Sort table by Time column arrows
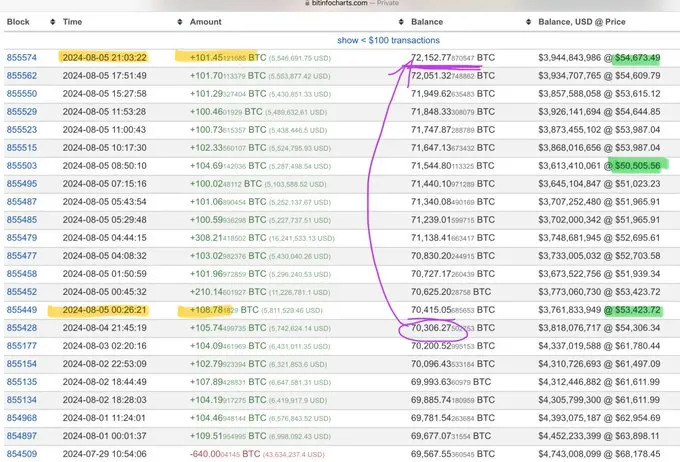Viewport: 680px width, 462px height. click(180, 22)
